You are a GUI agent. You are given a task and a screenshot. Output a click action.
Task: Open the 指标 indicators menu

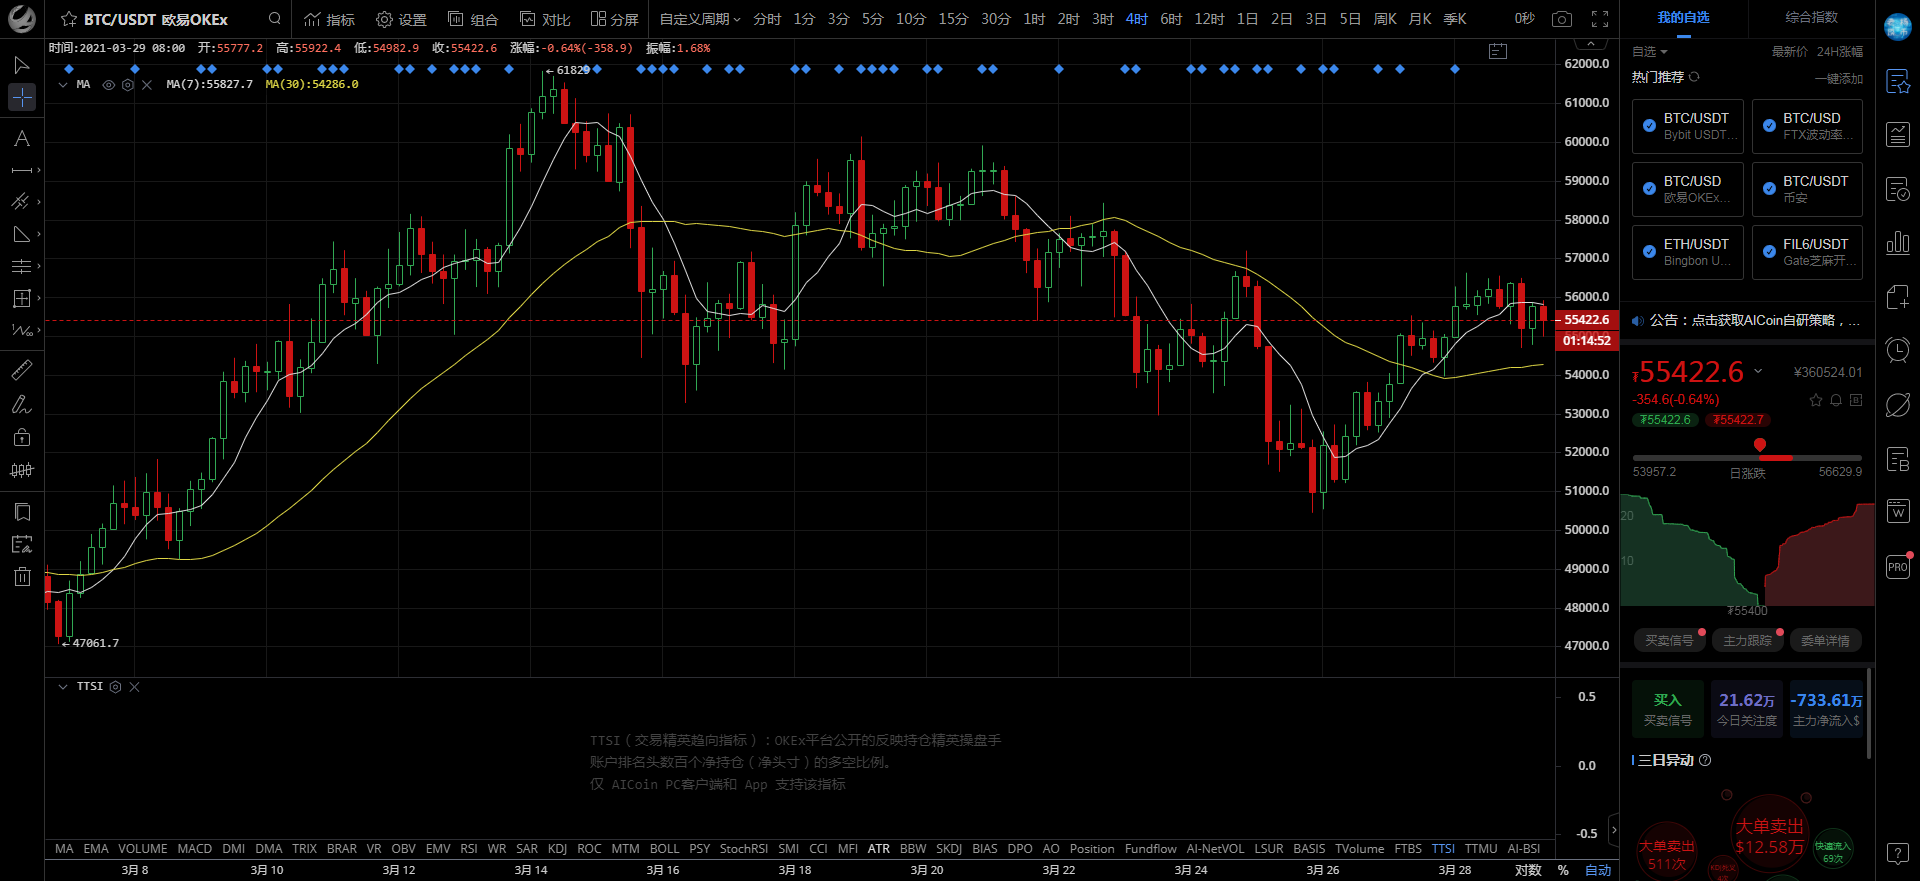pos(329,19)
